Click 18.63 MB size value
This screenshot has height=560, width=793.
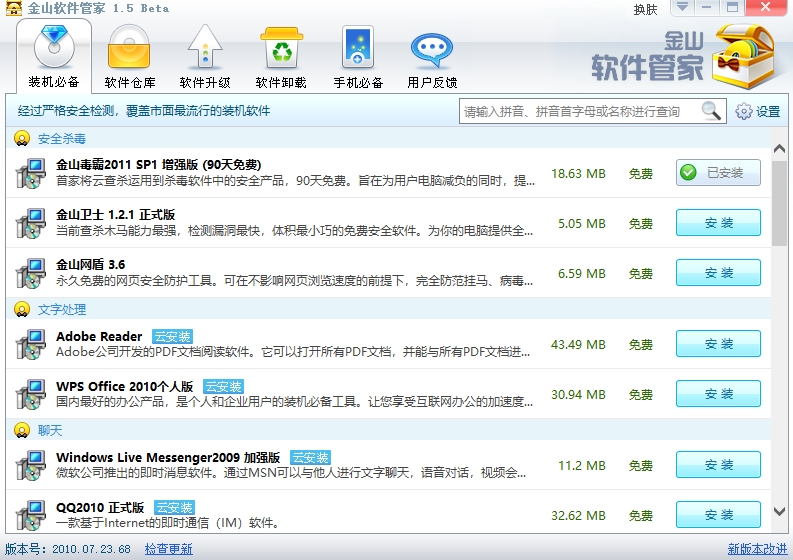tap(578, 174)
